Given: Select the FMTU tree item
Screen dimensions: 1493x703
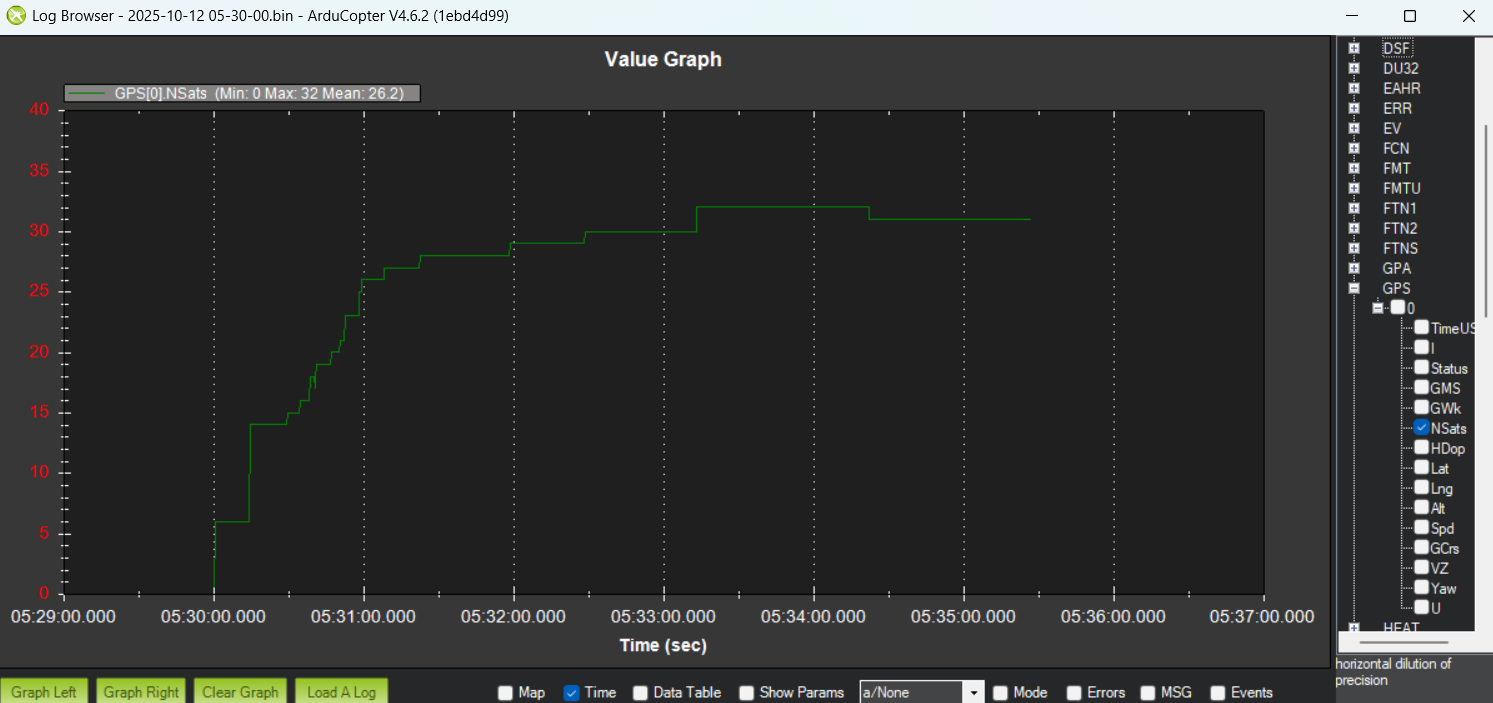Looking at the screenshot, I should (1401, 188).
